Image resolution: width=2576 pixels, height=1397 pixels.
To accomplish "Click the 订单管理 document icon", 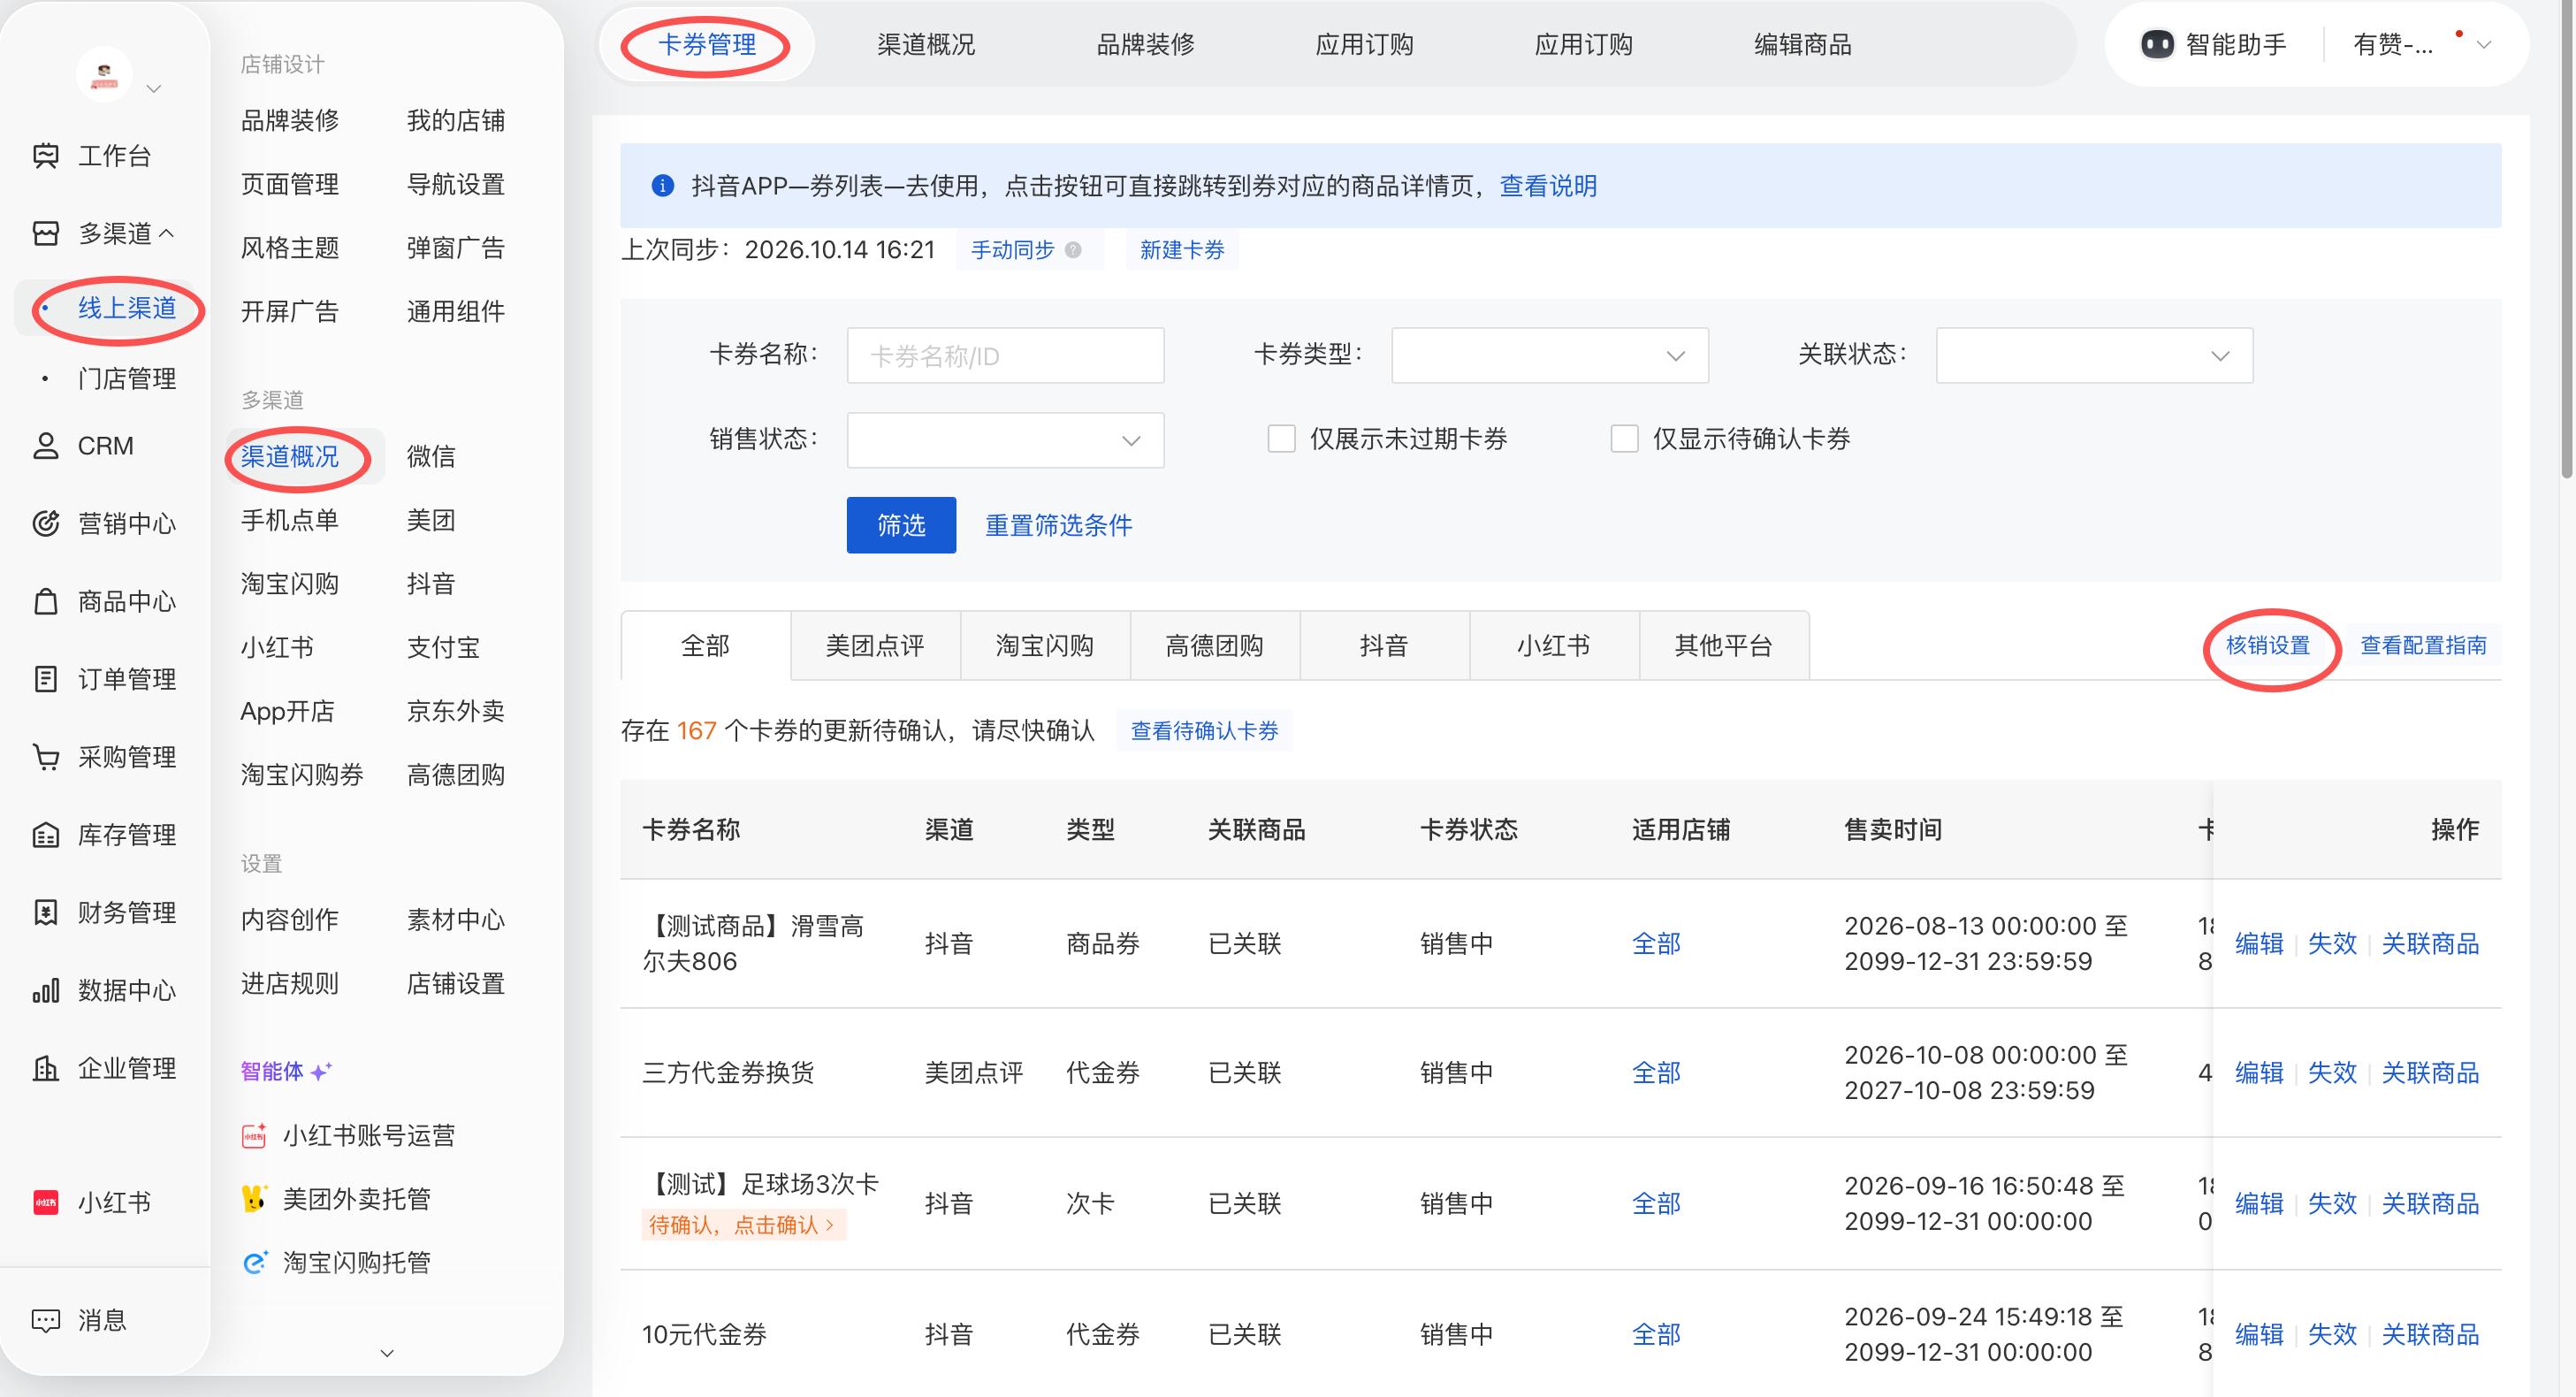I will click(x=46, y=679).
